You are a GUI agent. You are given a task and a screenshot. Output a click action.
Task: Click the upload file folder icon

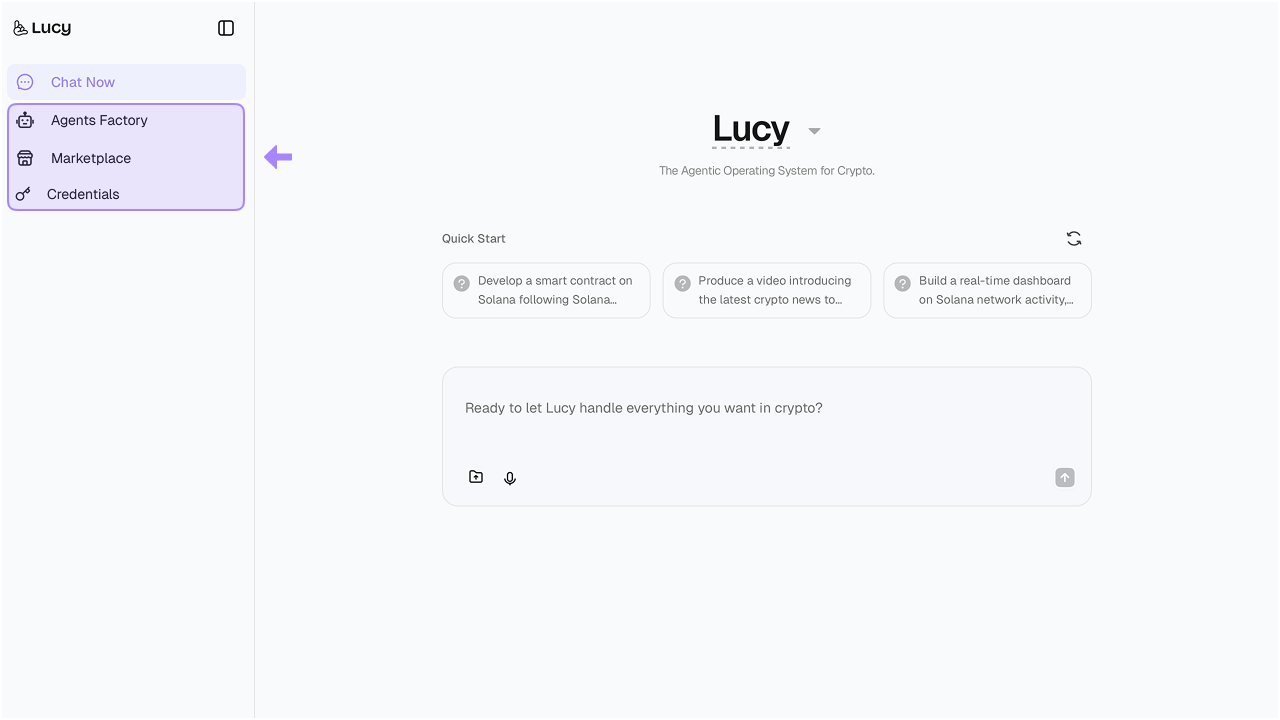point(476,477)
